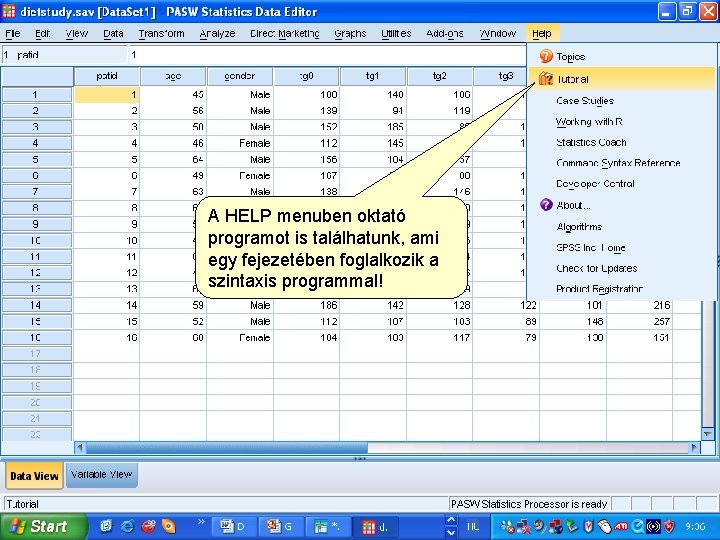The height and width of the screenshot is (540, 720).
Task: Click the orange quick launch icon
Action: click(x=169, y=526)
